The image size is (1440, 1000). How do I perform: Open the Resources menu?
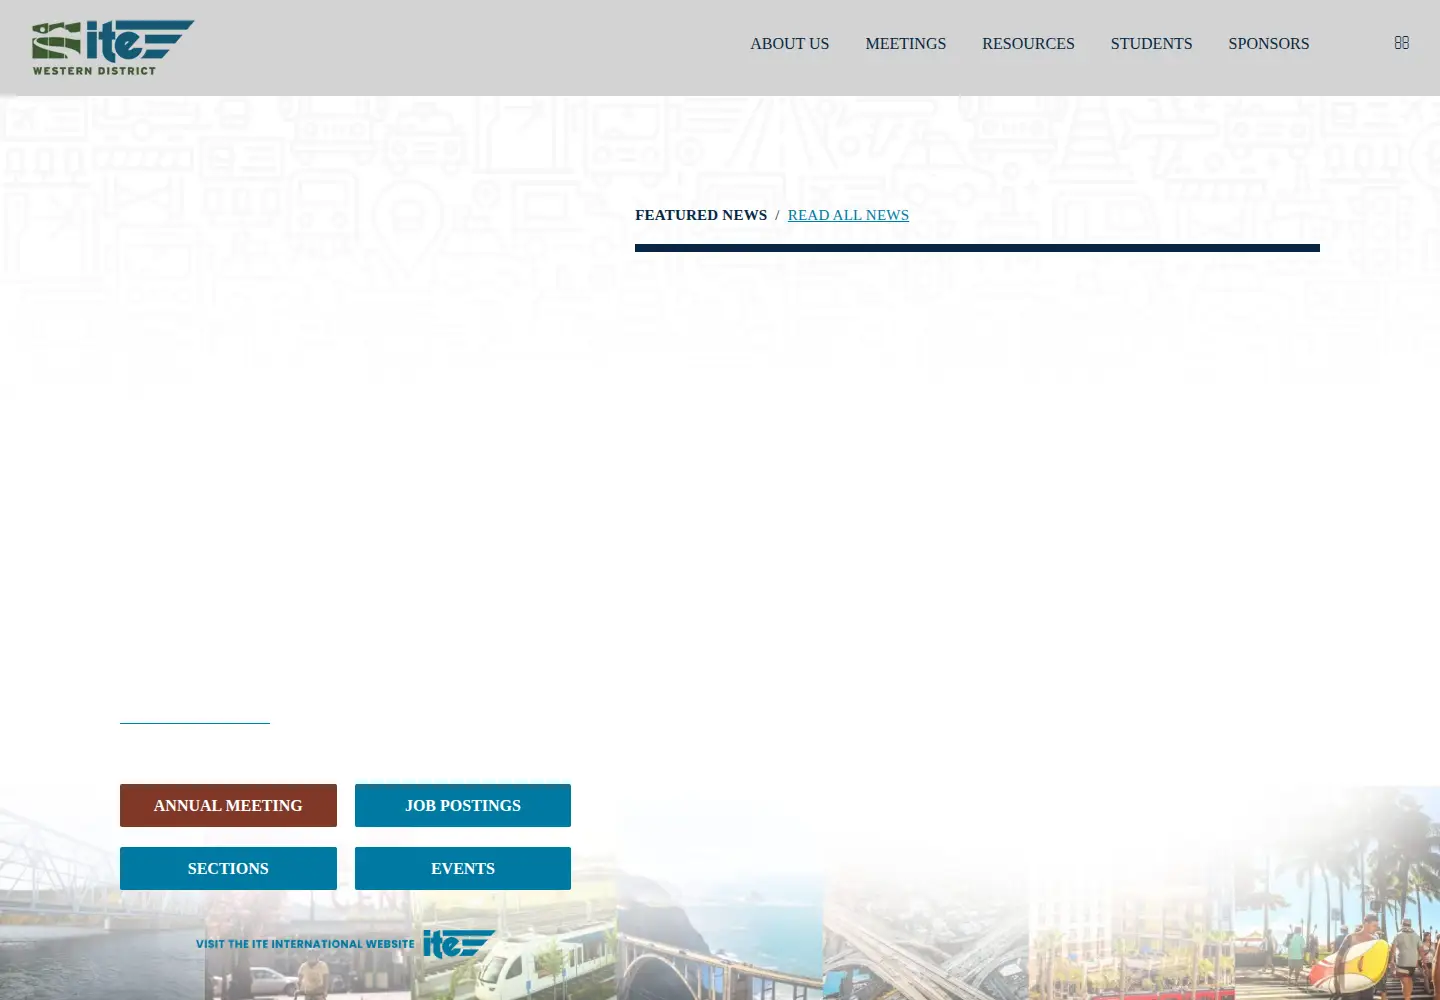(1028, 44)
